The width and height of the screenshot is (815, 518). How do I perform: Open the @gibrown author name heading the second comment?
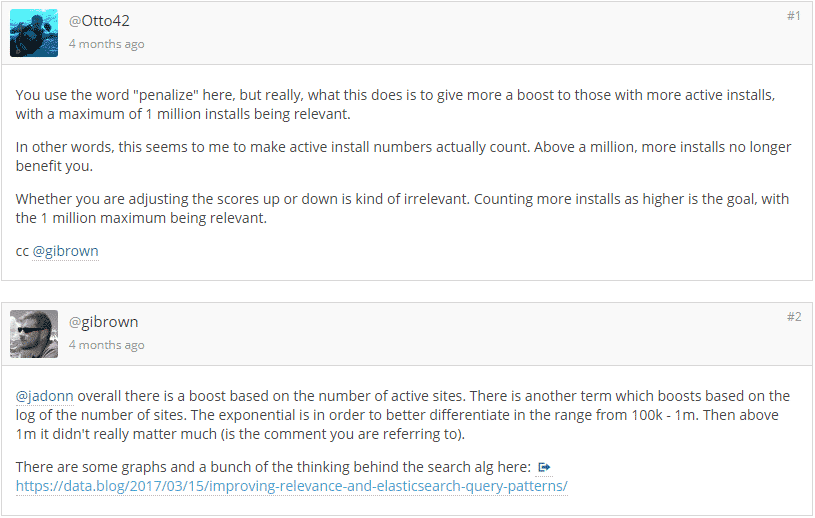[x=103, y=322]
